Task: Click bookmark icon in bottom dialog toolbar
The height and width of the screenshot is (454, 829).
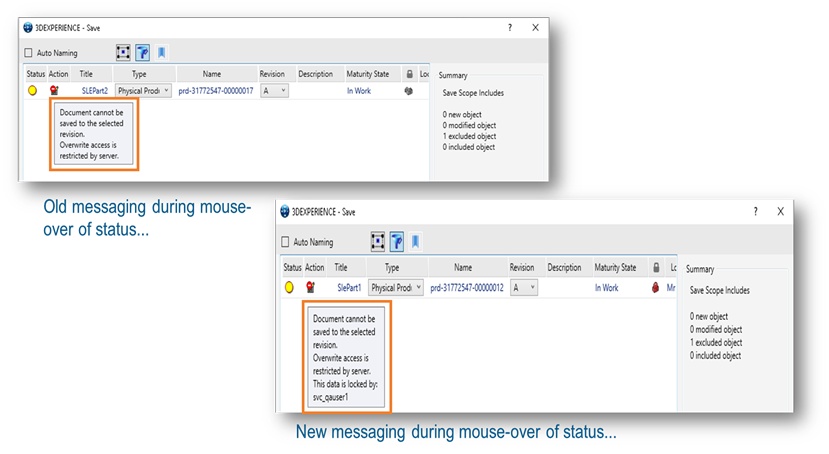Action: click(x=416, y=242)
